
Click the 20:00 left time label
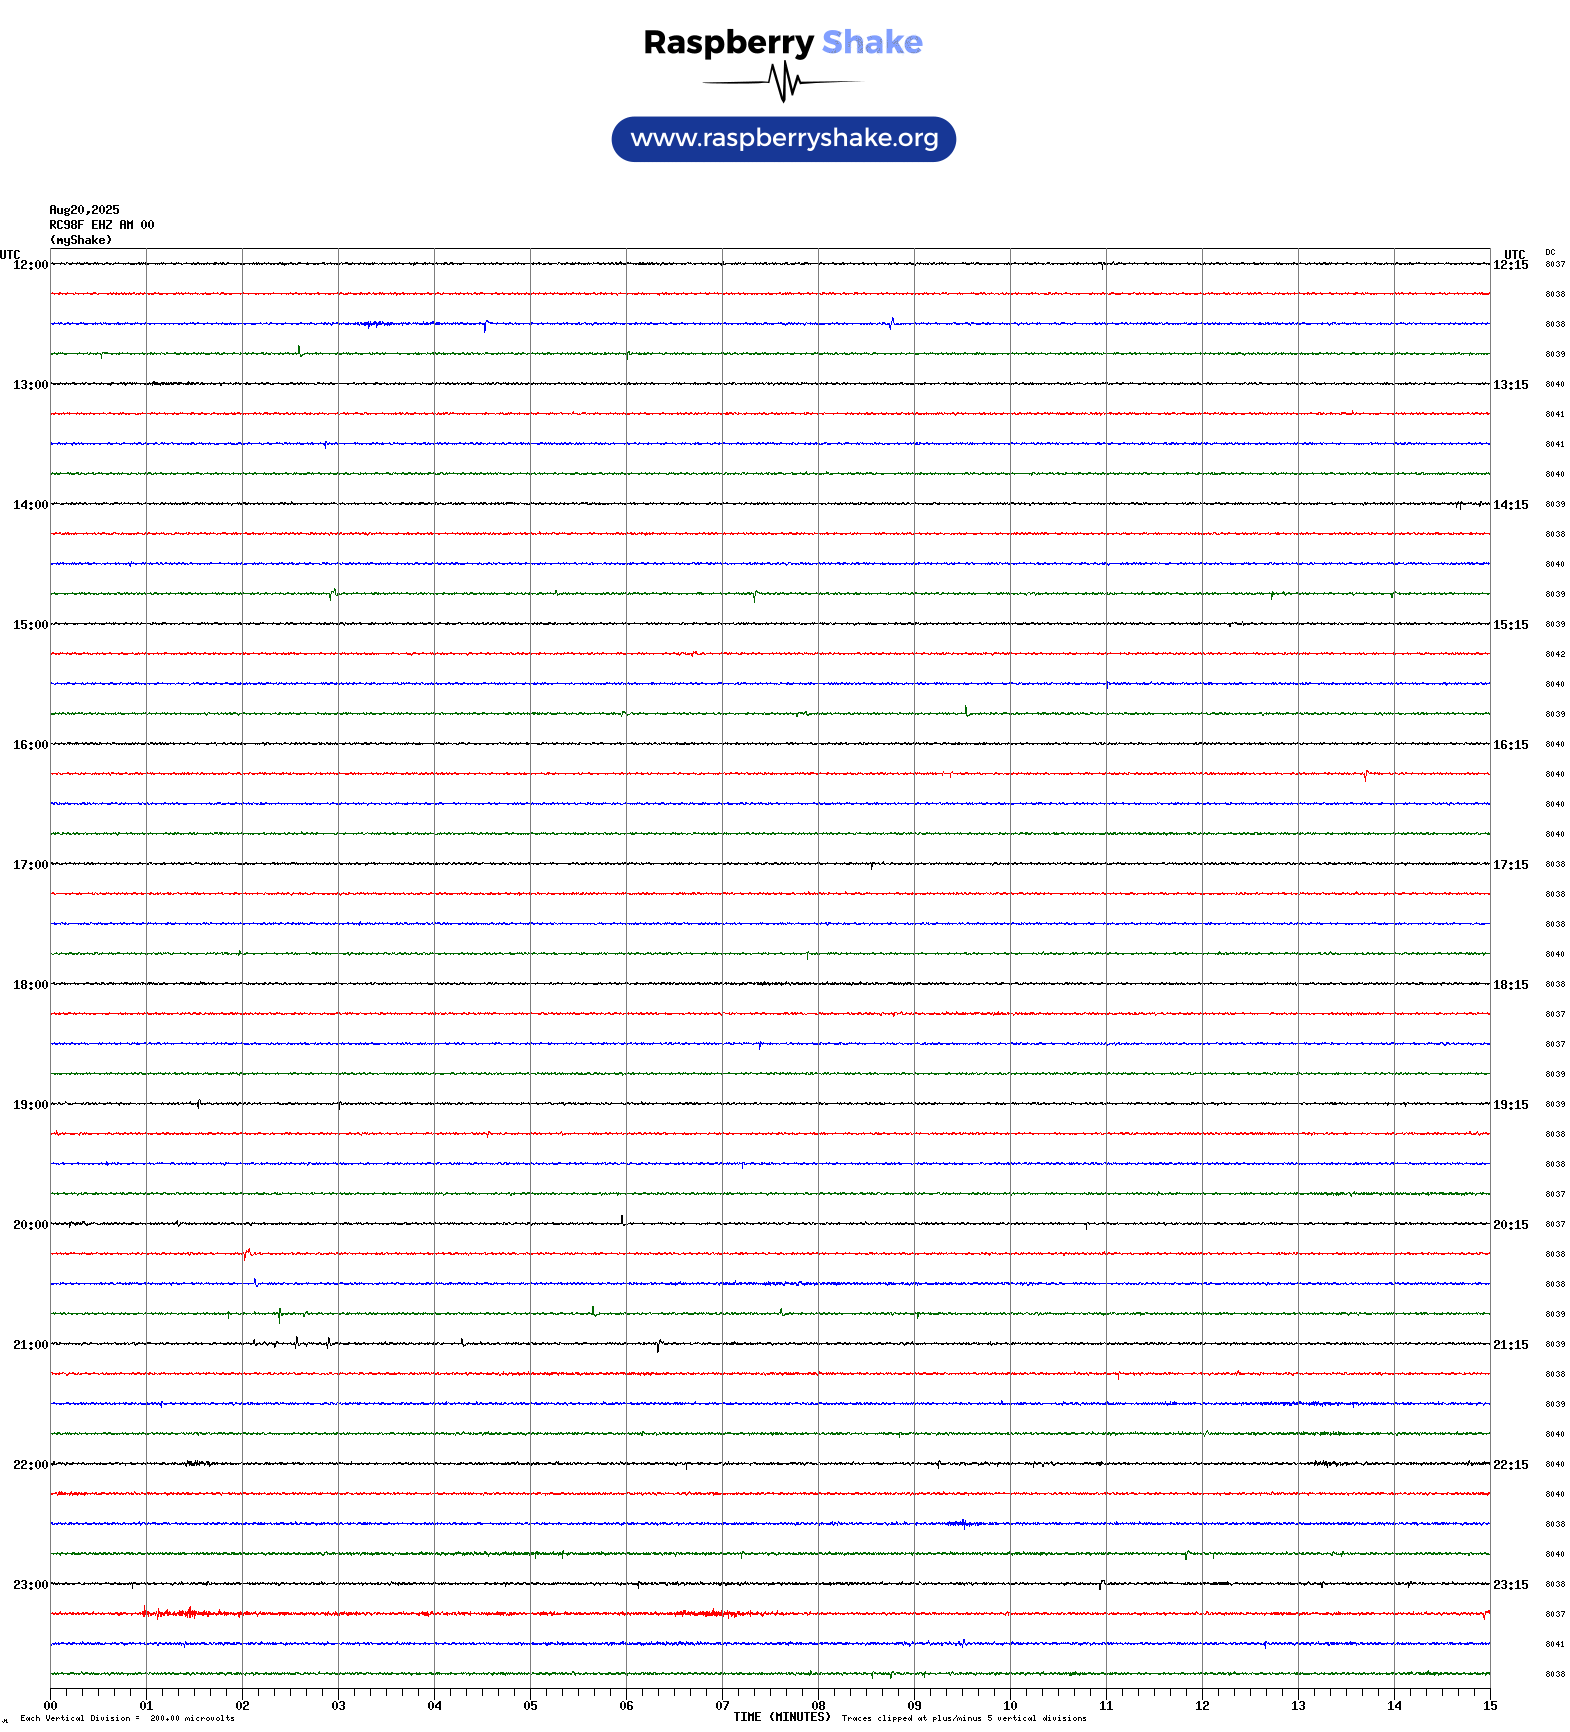pos(30,1225)
